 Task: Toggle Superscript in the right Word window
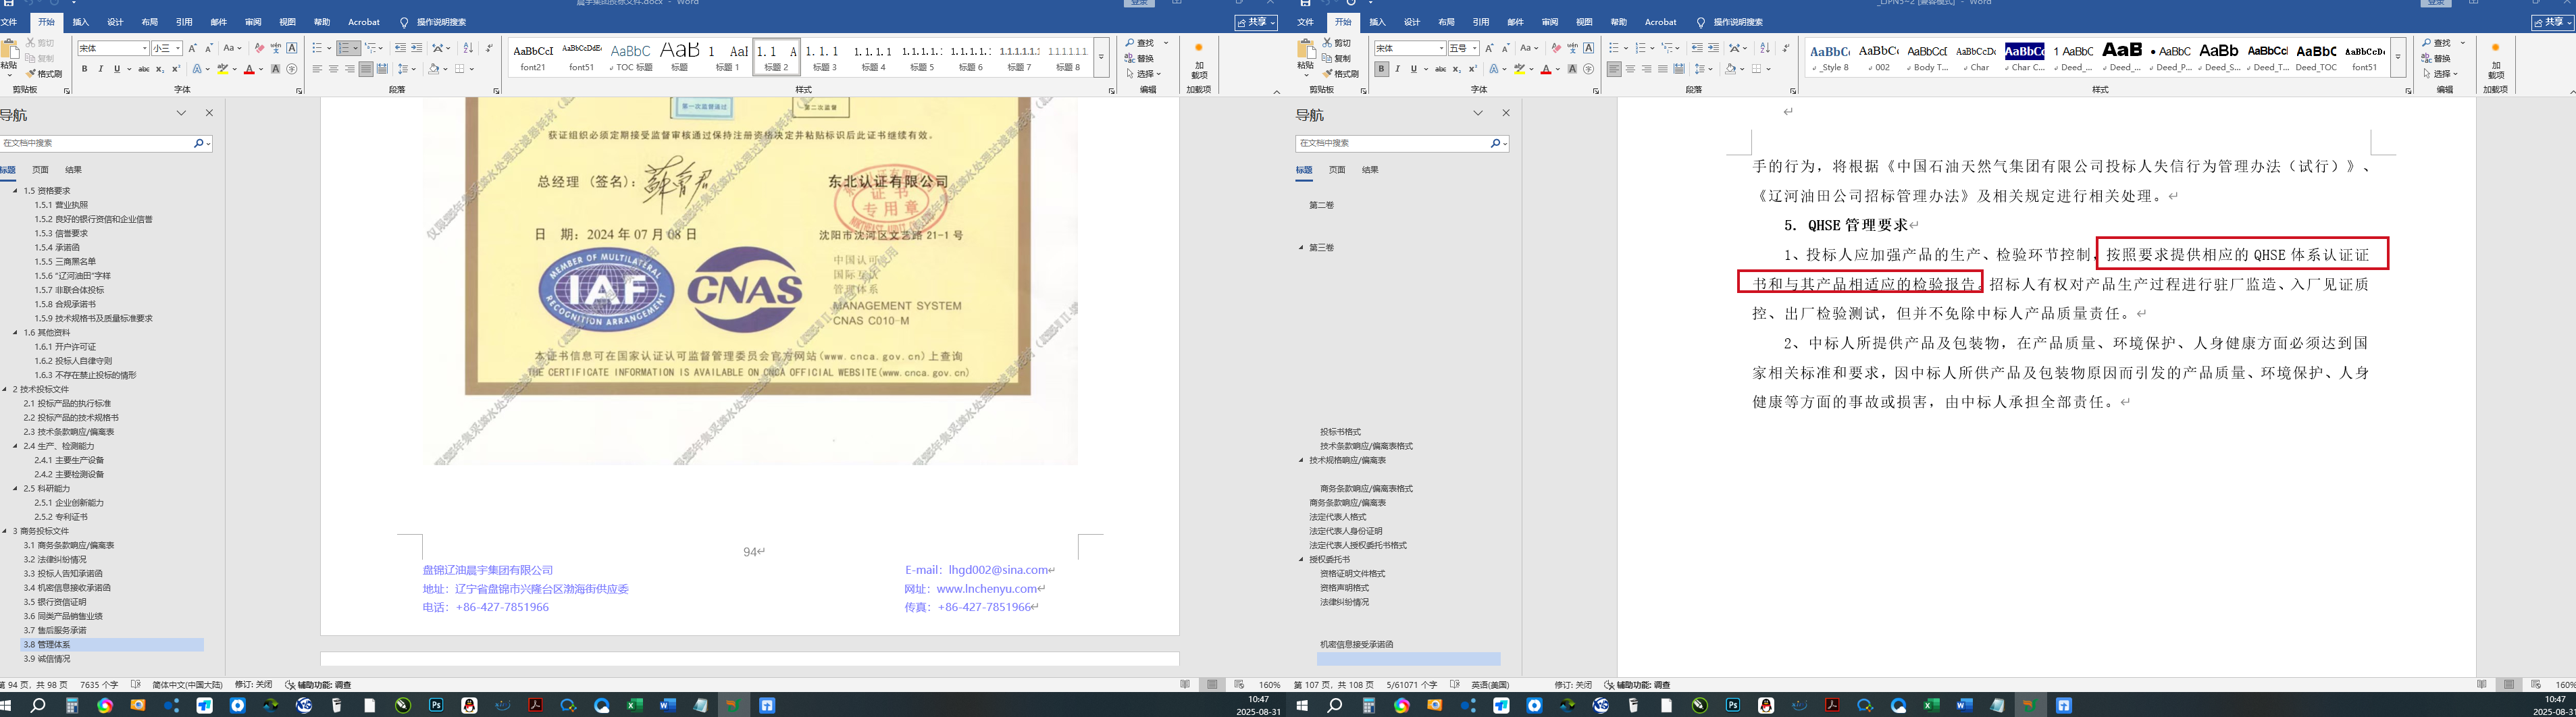tap(1472, 69)
